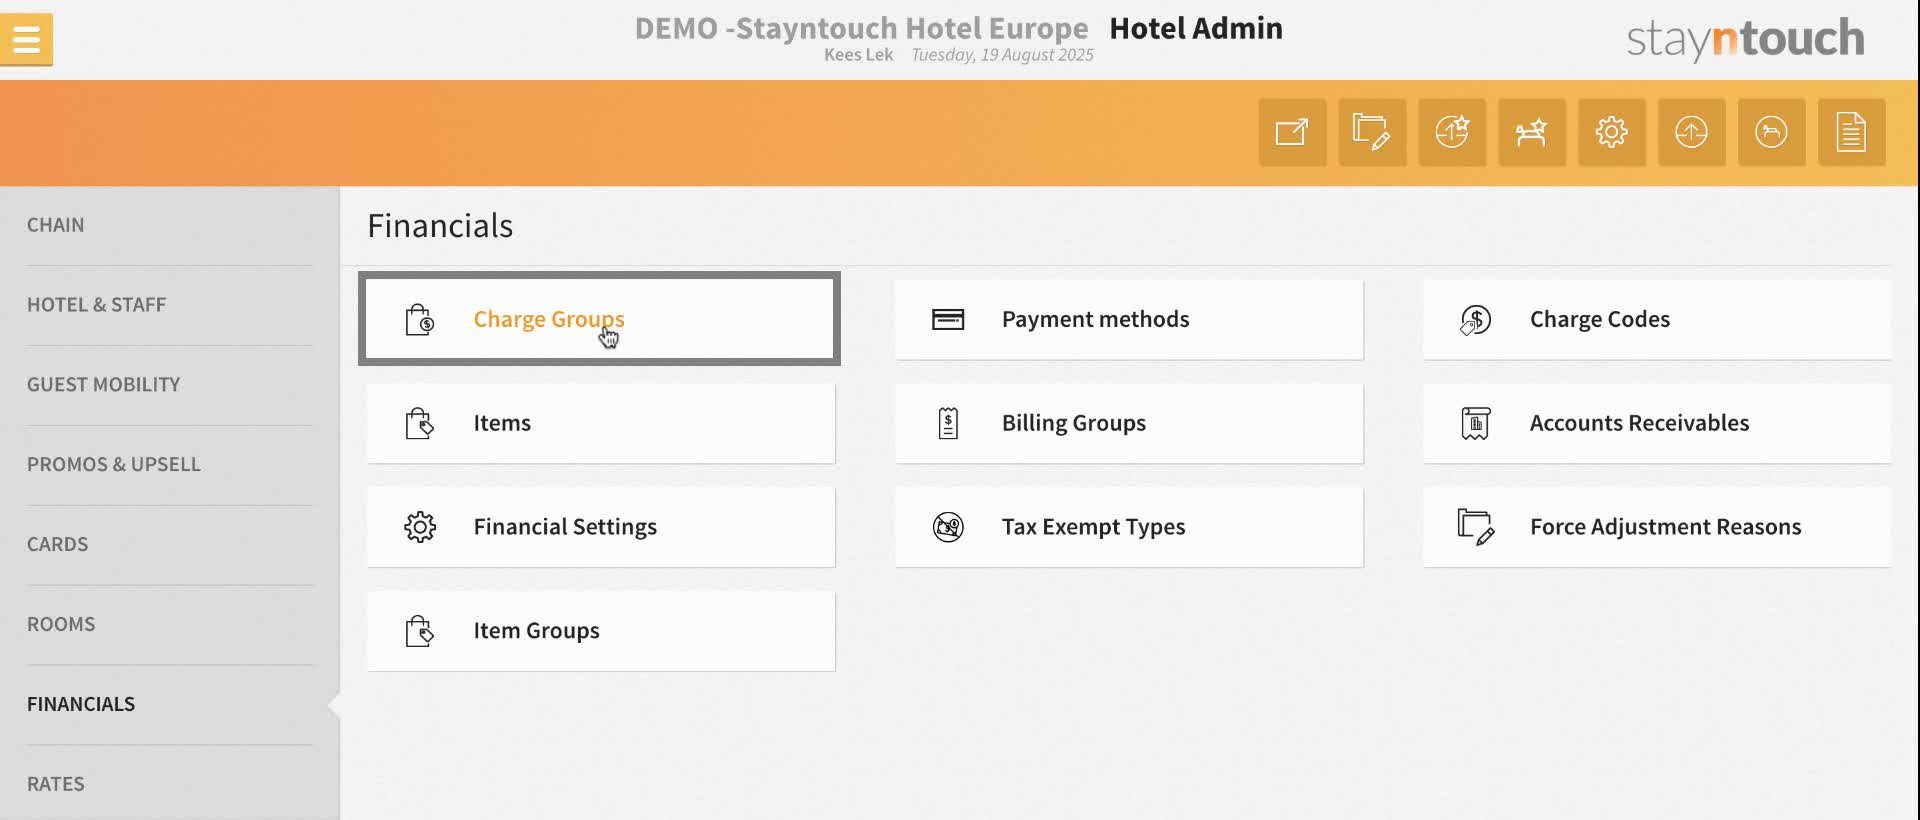Click the circled bed toolbar icon
The width and height of the screenshot is (1920, 820).
pos(1772,132)
